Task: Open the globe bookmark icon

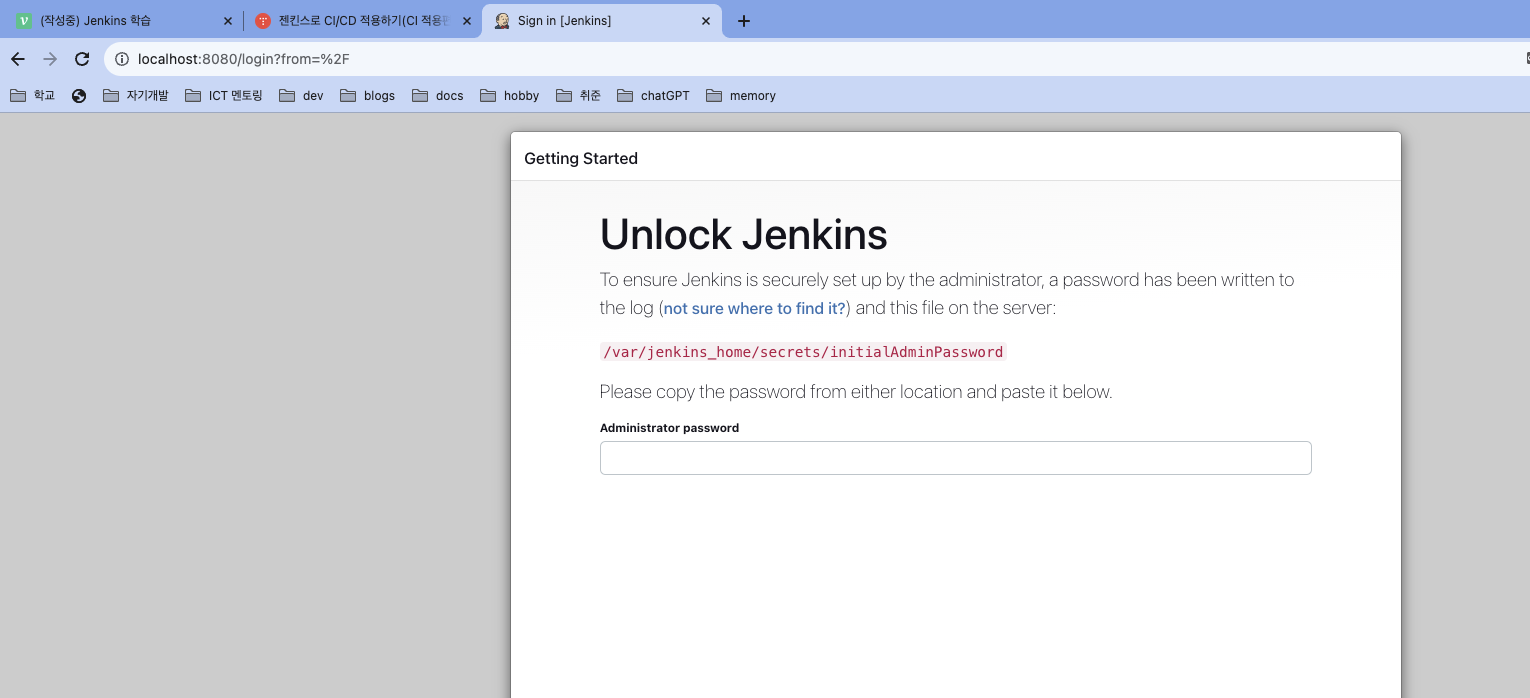Action: 79,96
